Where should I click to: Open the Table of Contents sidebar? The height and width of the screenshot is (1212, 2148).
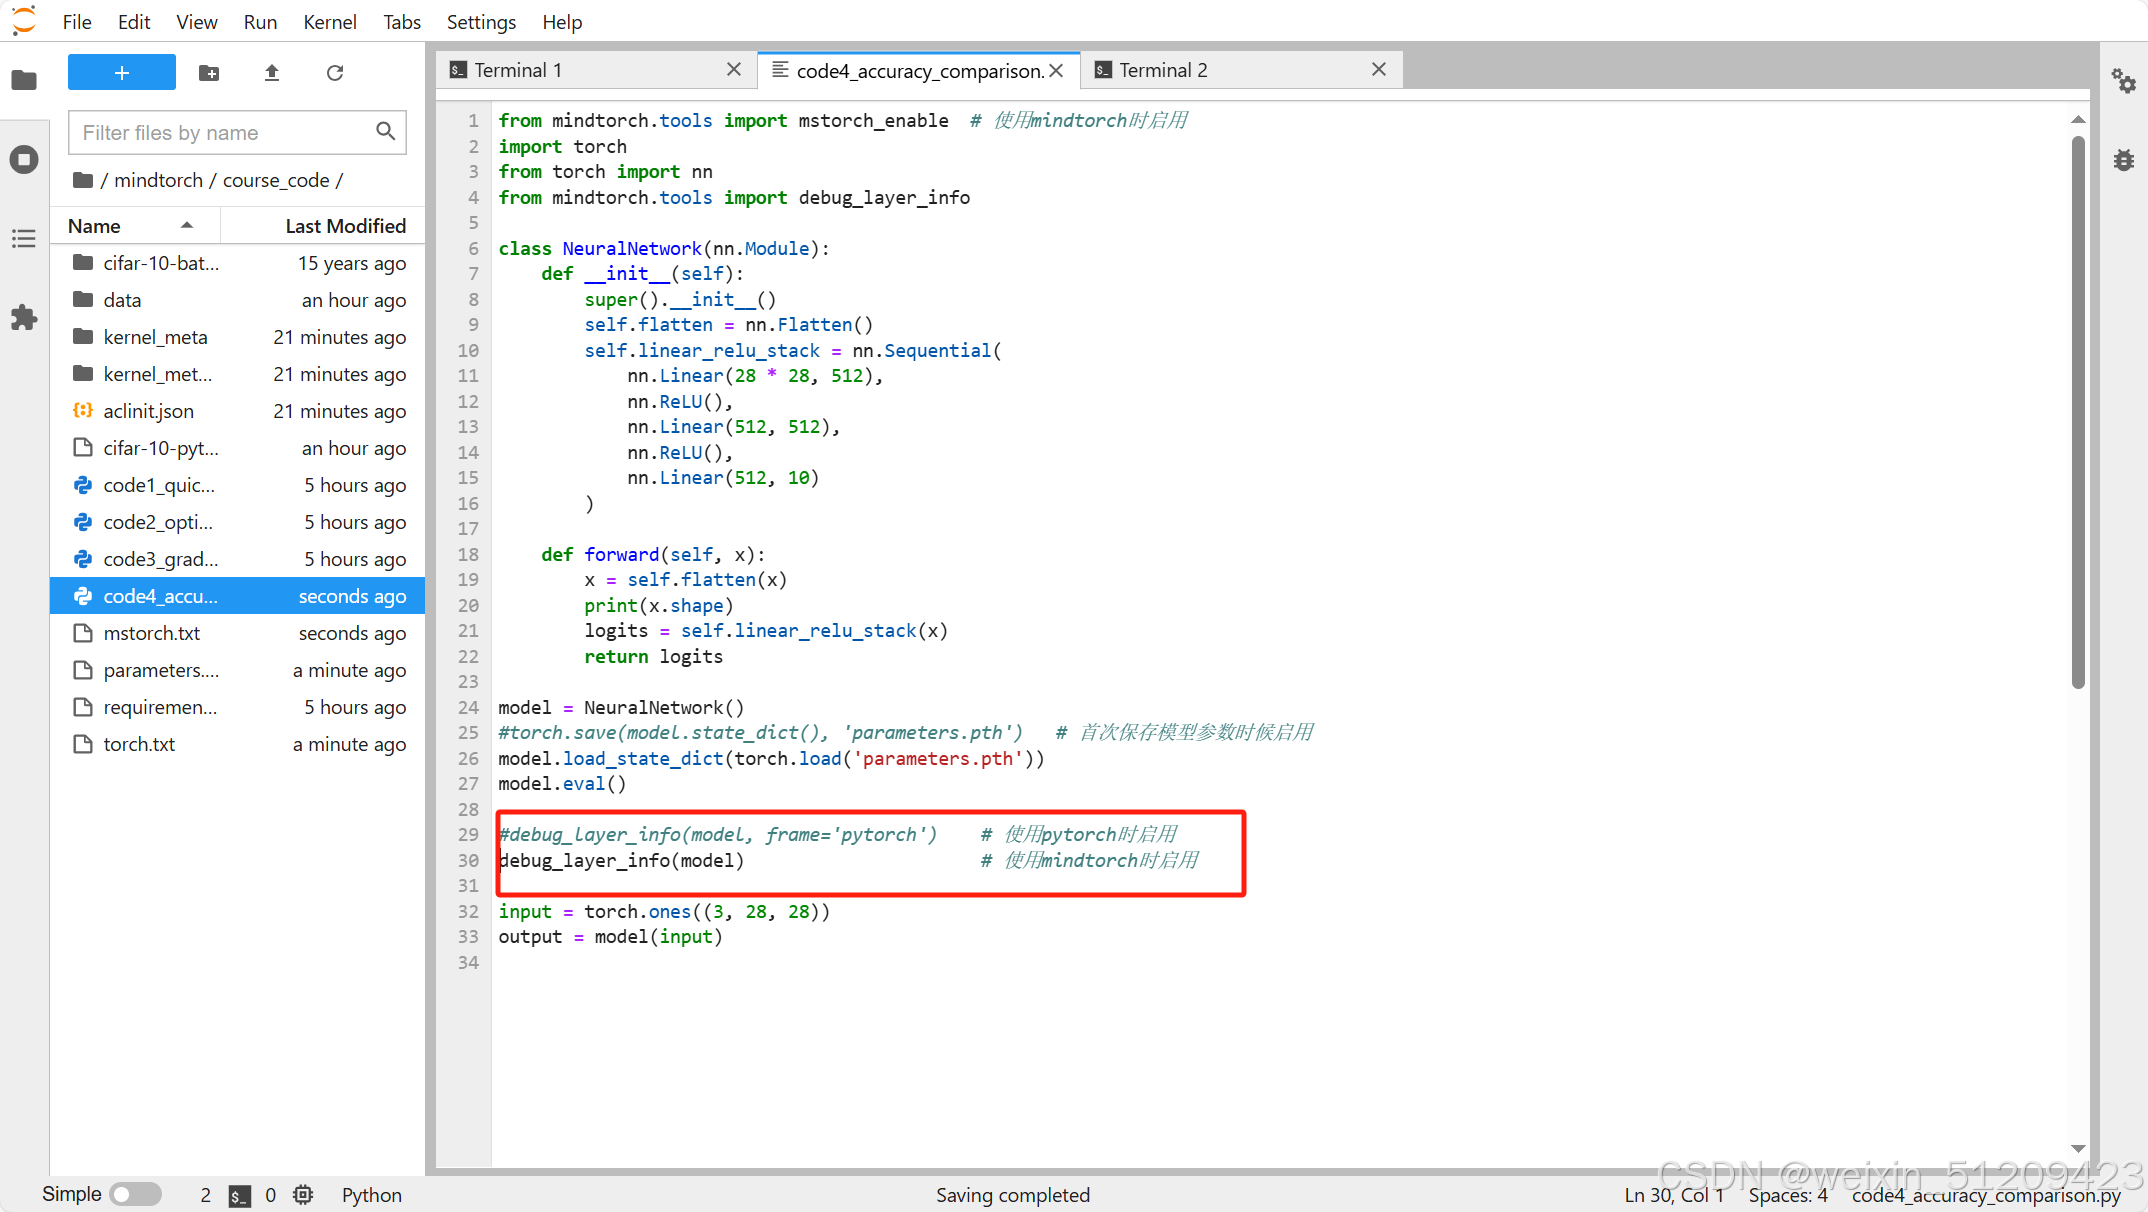point(24,238)
